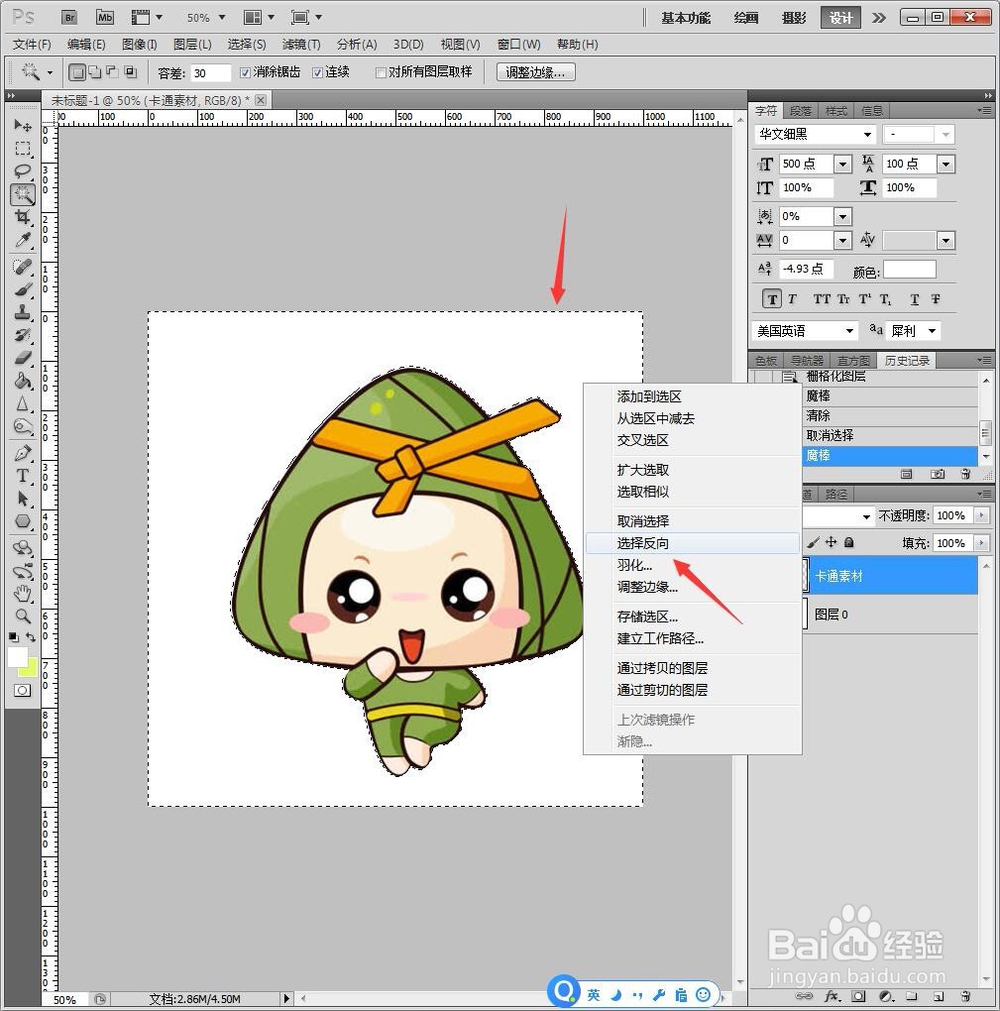Choose 羽化... in context menu
The width and height of the screenshot is (1000, 1011).
692,565
